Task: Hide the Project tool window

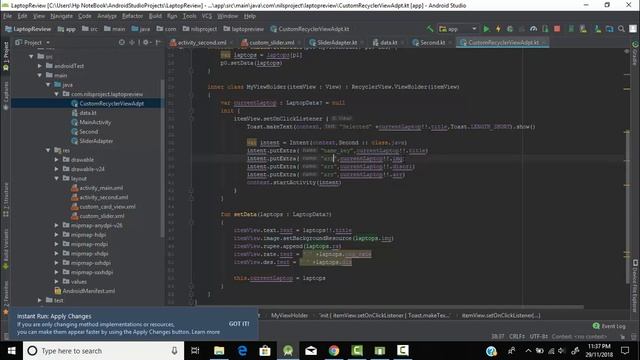Action: click(x=158, y=42)
